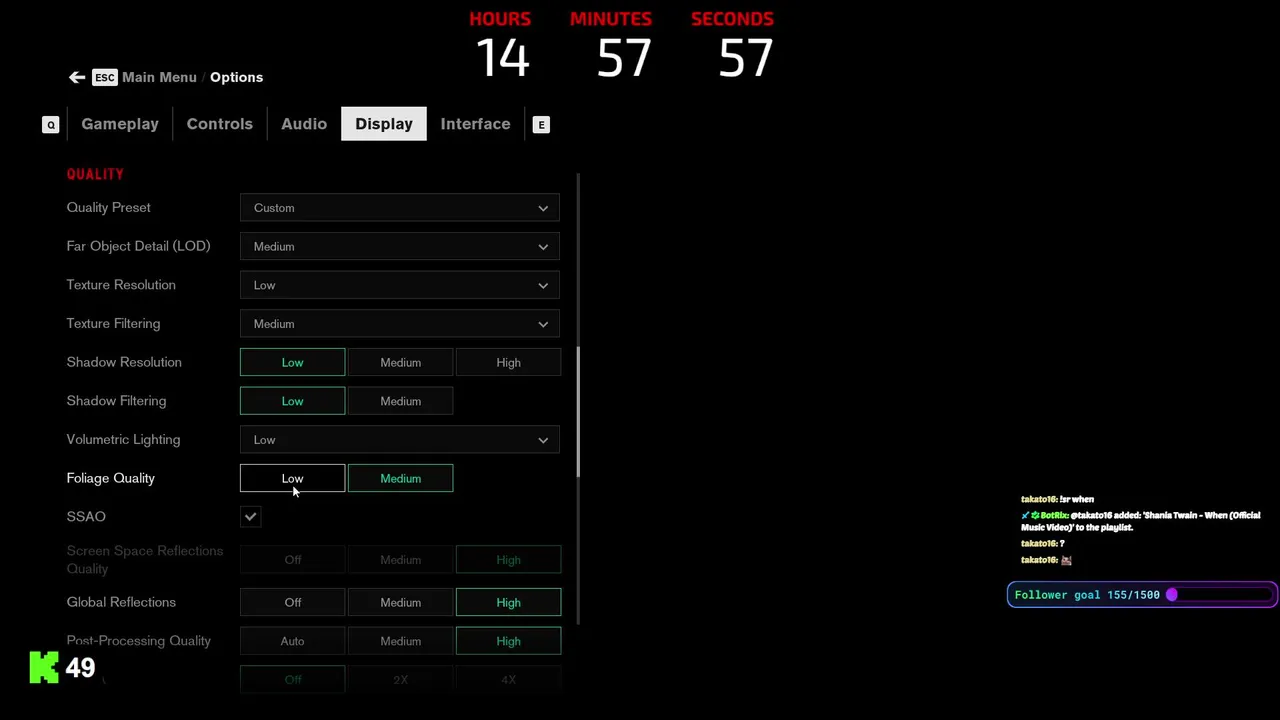Click the Global Reflections label
The width and height of the screenshot is (1280, 720).
(121, 602)
